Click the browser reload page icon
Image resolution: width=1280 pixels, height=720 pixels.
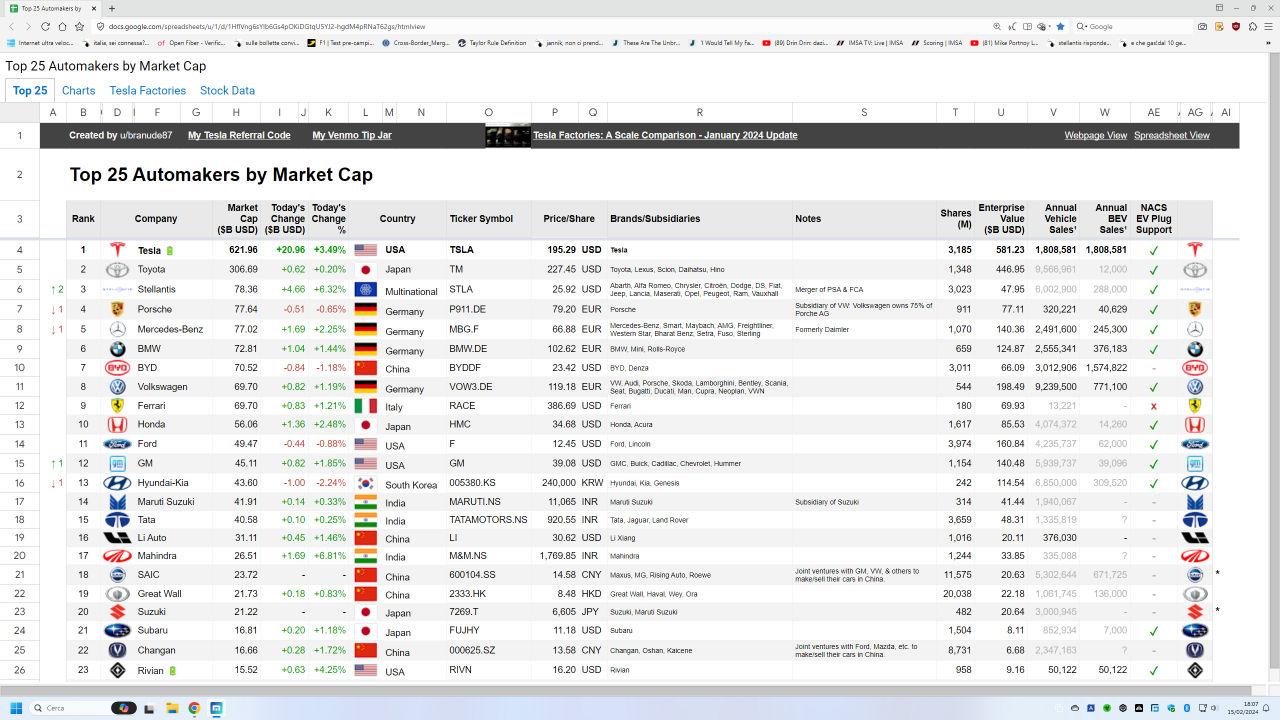[x=45, y=27]
